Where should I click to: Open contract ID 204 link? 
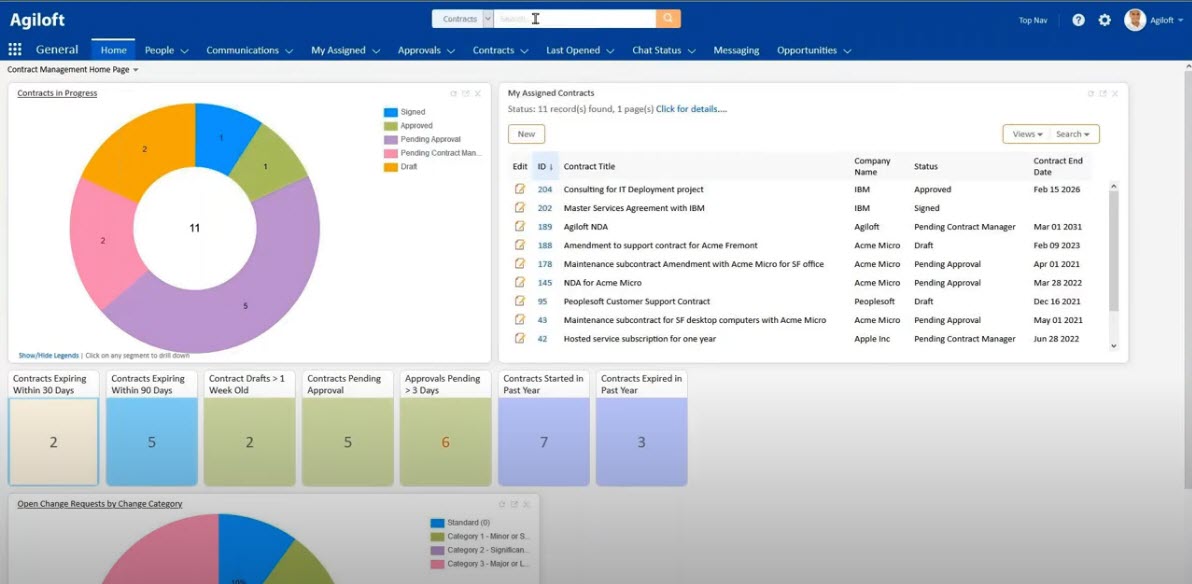click(x=544, y=189)
